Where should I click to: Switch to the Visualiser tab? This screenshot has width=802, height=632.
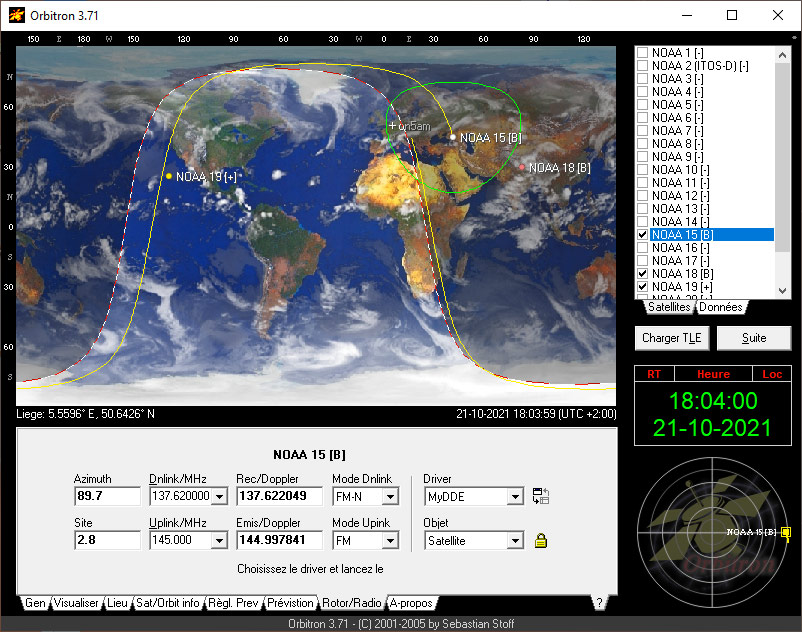click(76, 603)
